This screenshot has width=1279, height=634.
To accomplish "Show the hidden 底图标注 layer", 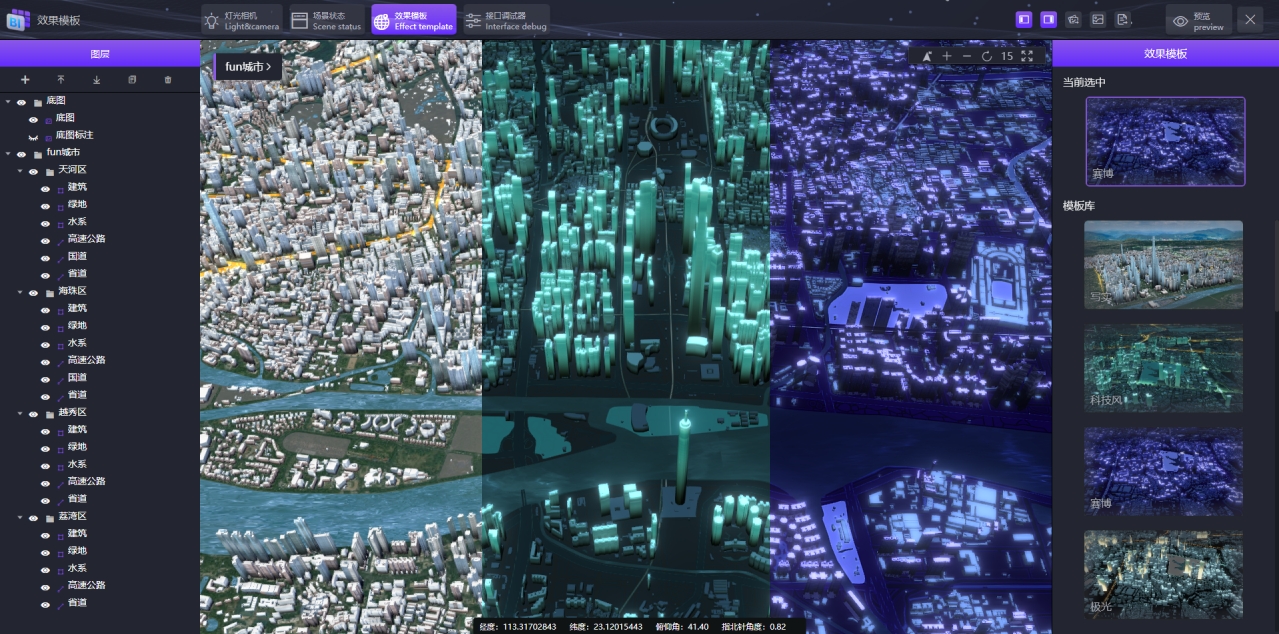I will [33, 135].
